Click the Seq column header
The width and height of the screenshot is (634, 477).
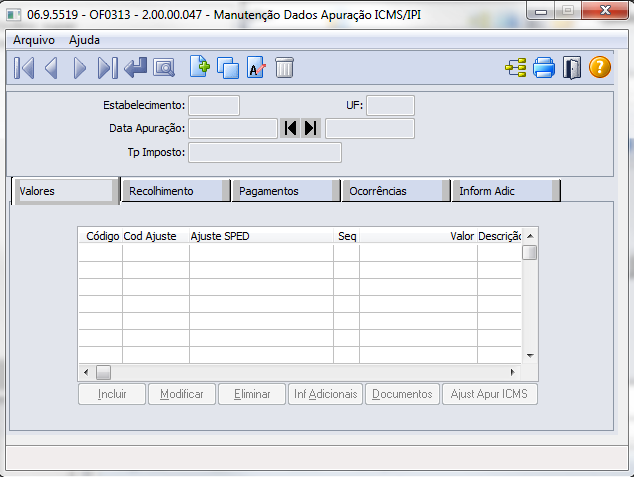tap(347, 236)
